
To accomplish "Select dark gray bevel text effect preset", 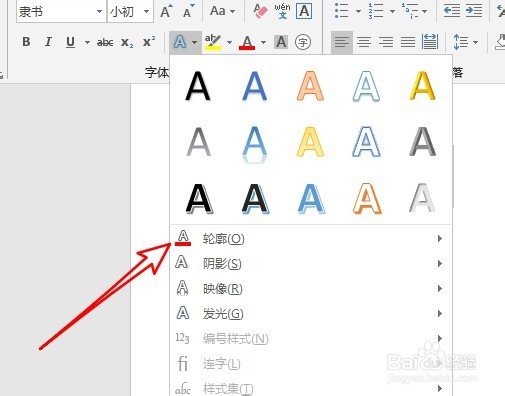I will [422, 142].
